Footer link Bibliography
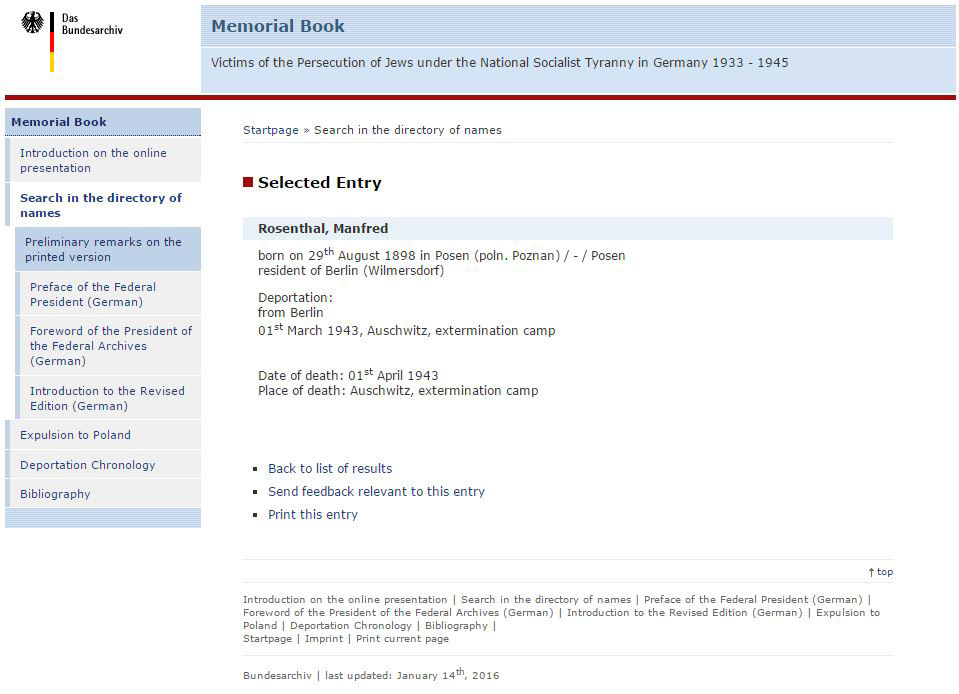The width and height of the screenshot is (959, 694). click(456, 626)
